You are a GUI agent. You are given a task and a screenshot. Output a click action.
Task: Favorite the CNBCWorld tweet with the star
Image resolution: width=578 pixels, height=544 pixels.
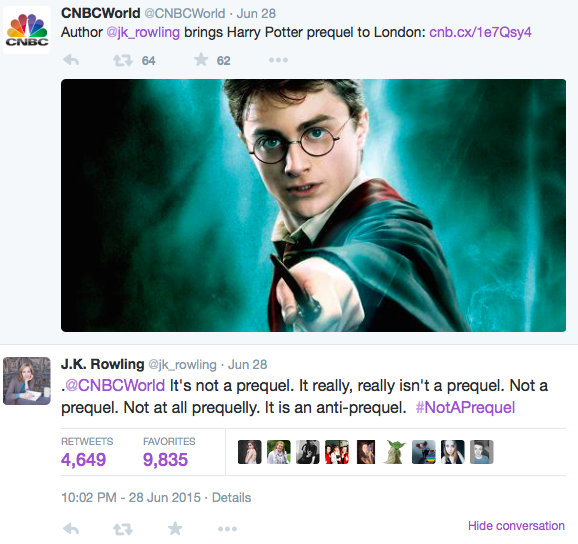(x=201, y=60)
